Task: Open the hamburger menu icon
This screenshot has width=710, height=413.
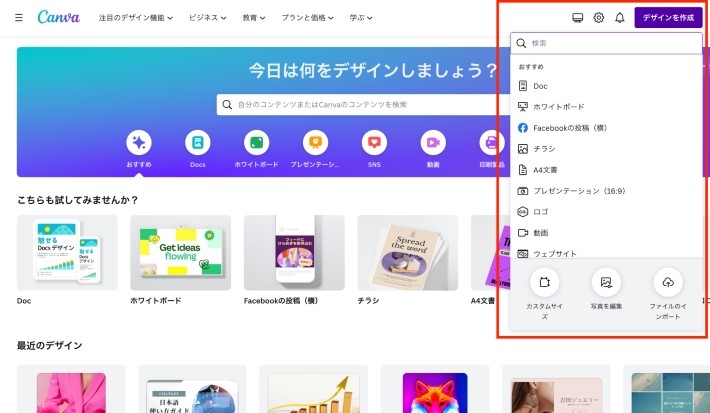Action: point(19,18)
